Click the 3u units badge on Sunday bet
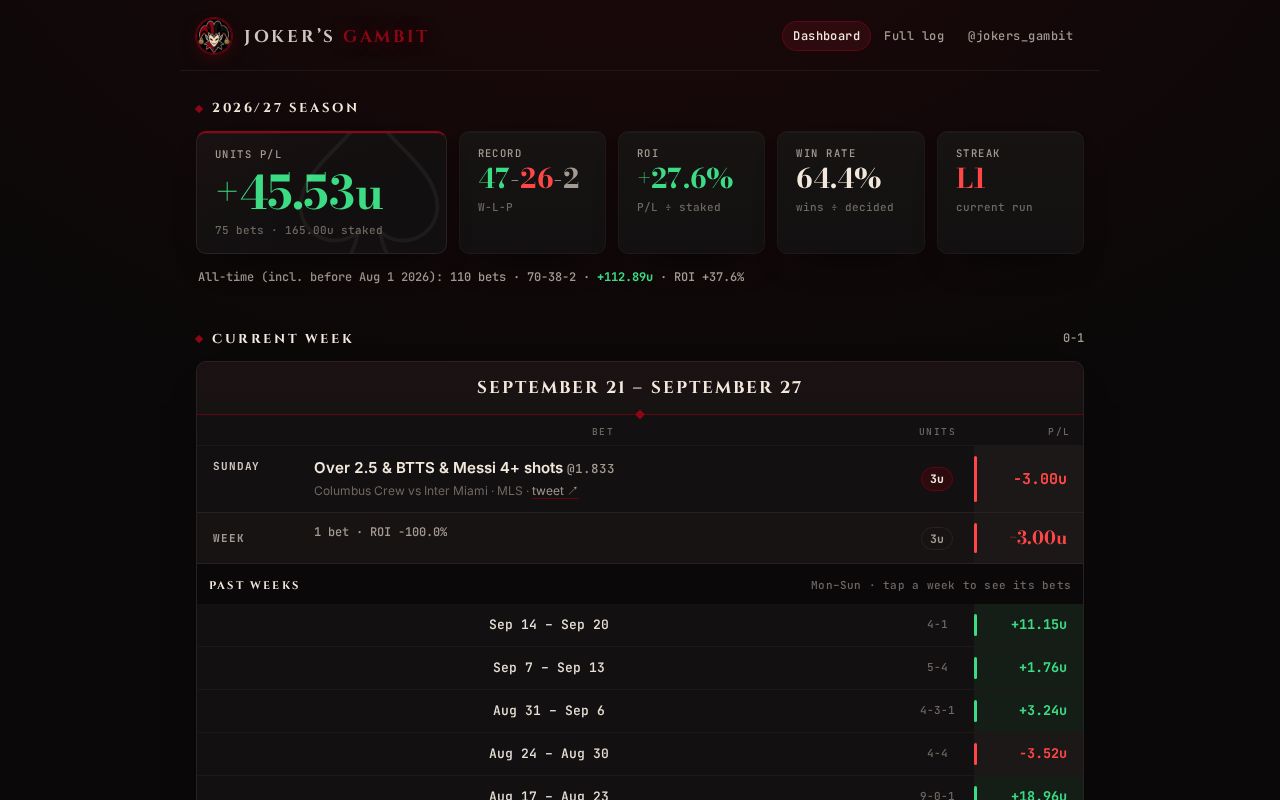1280x800 pixels. pos(937,479)
